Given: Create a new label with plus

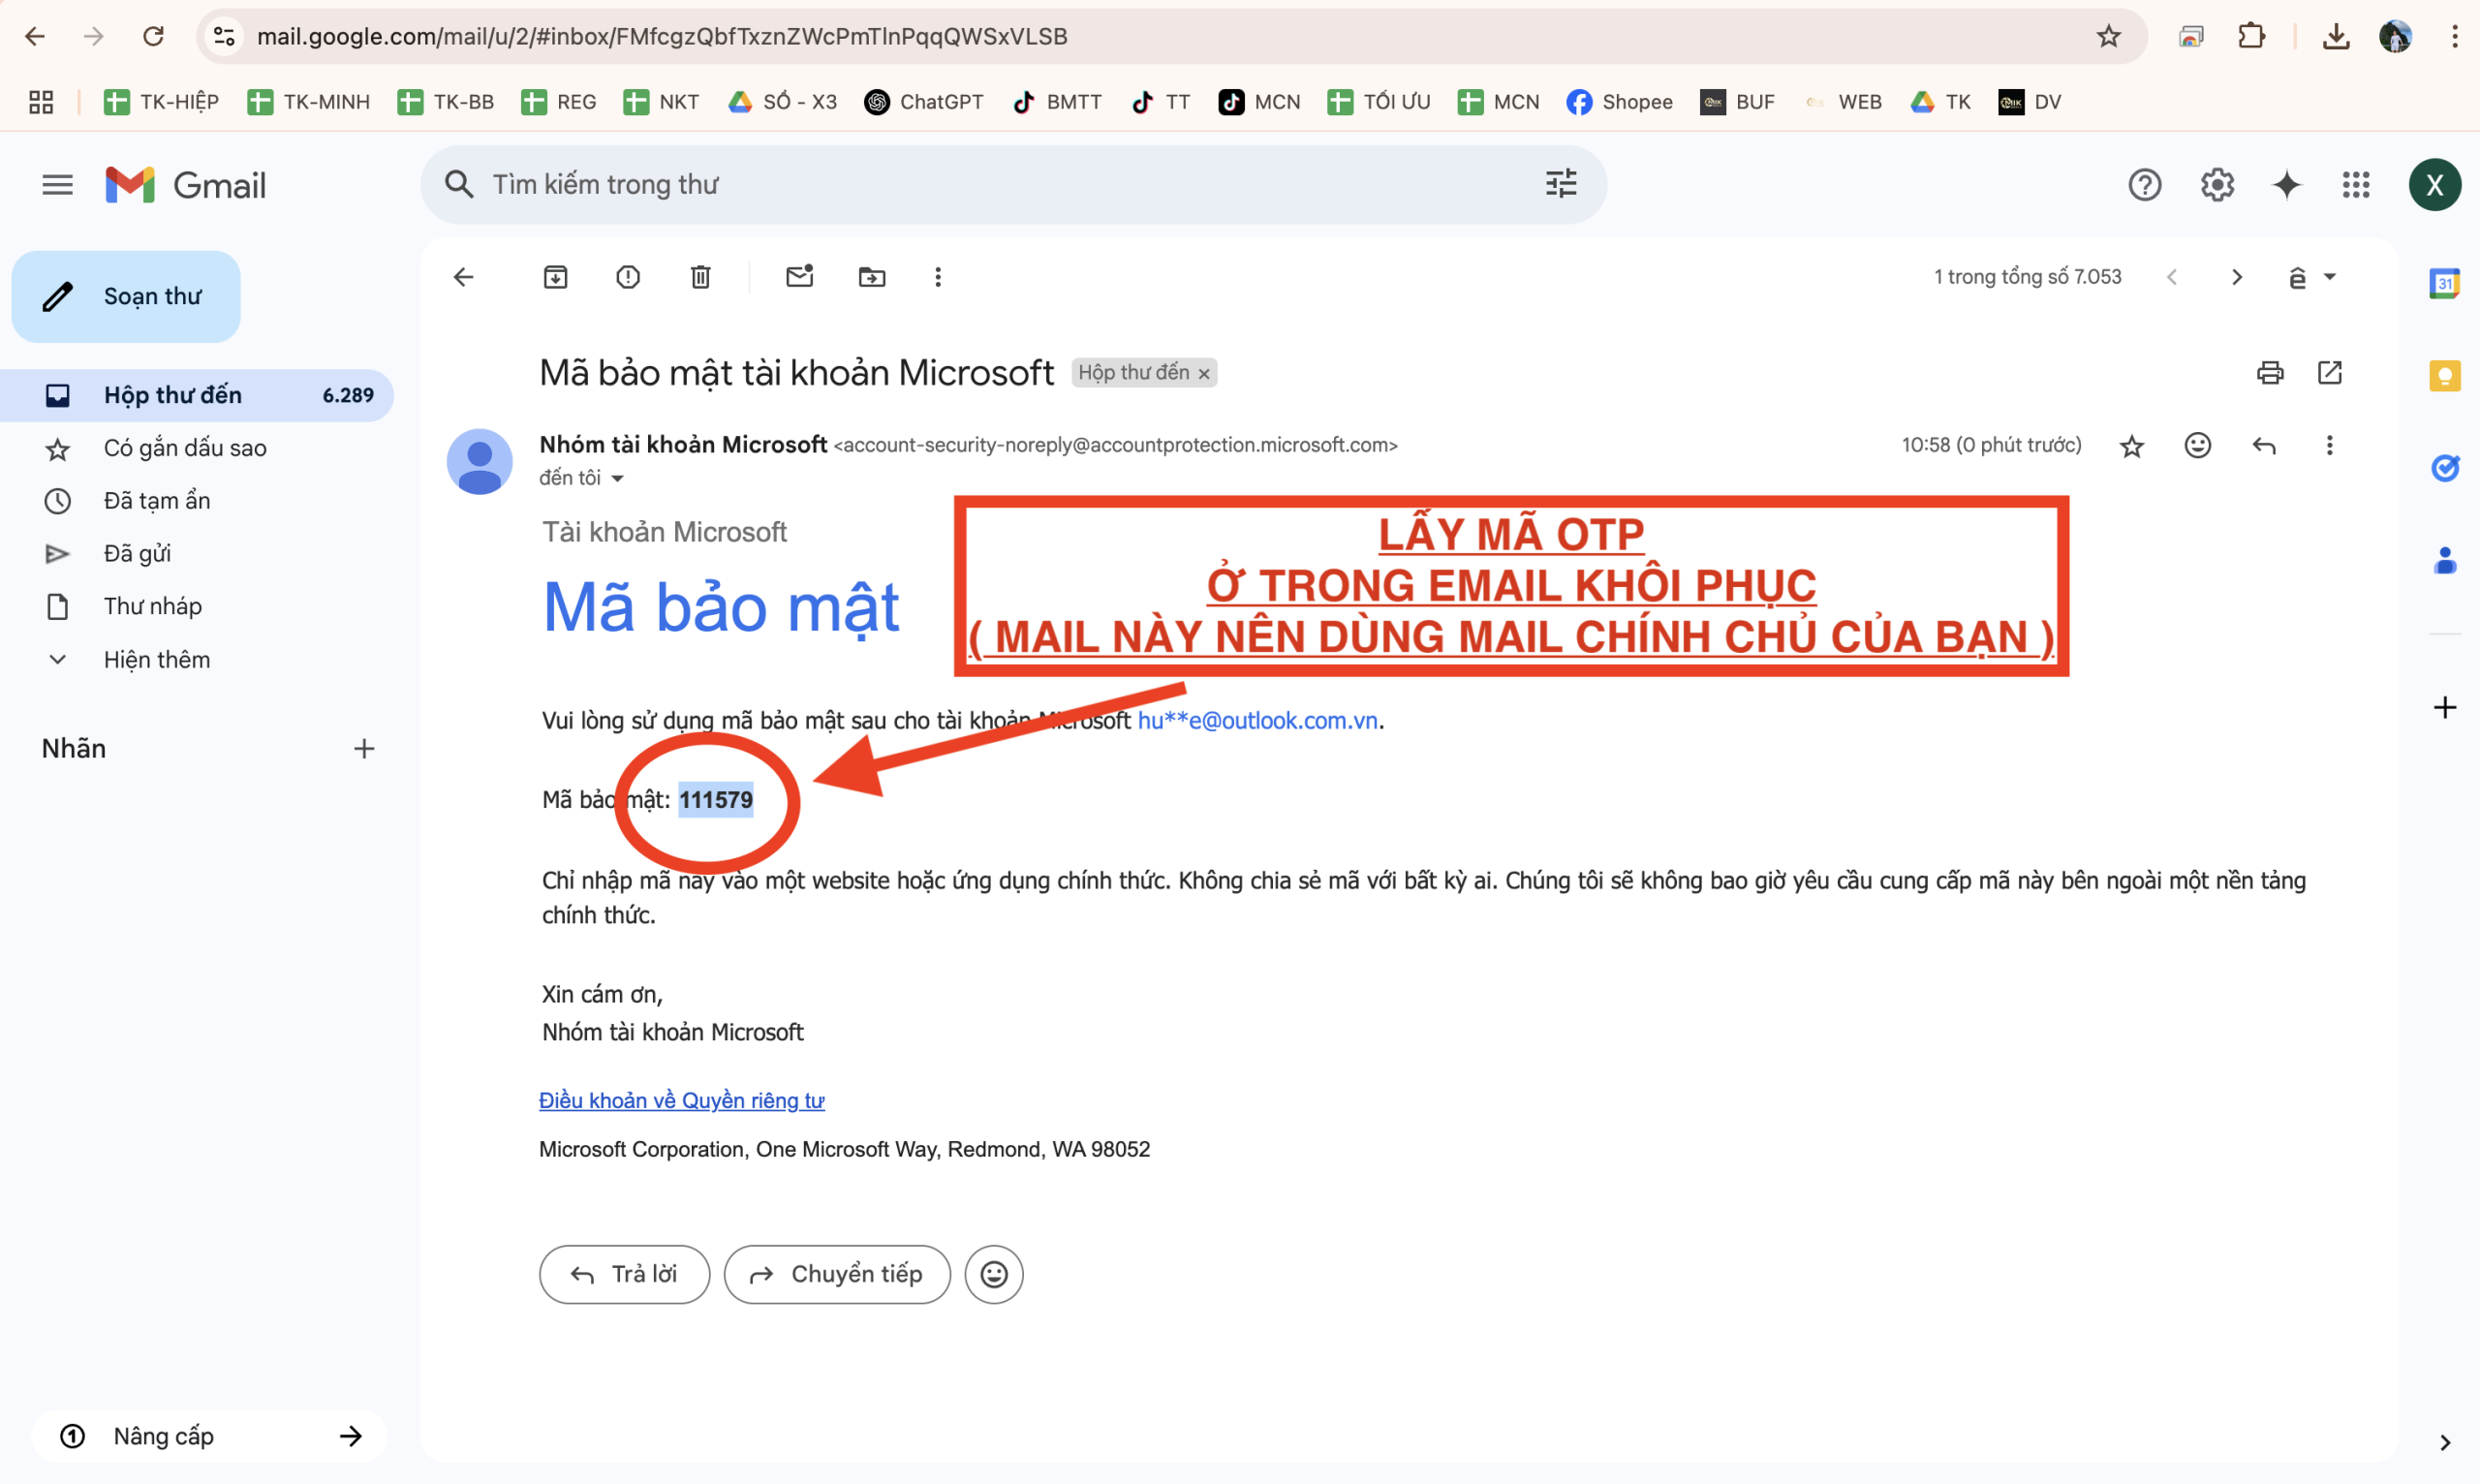Looking at the screenshot, I should coord(364,749).
